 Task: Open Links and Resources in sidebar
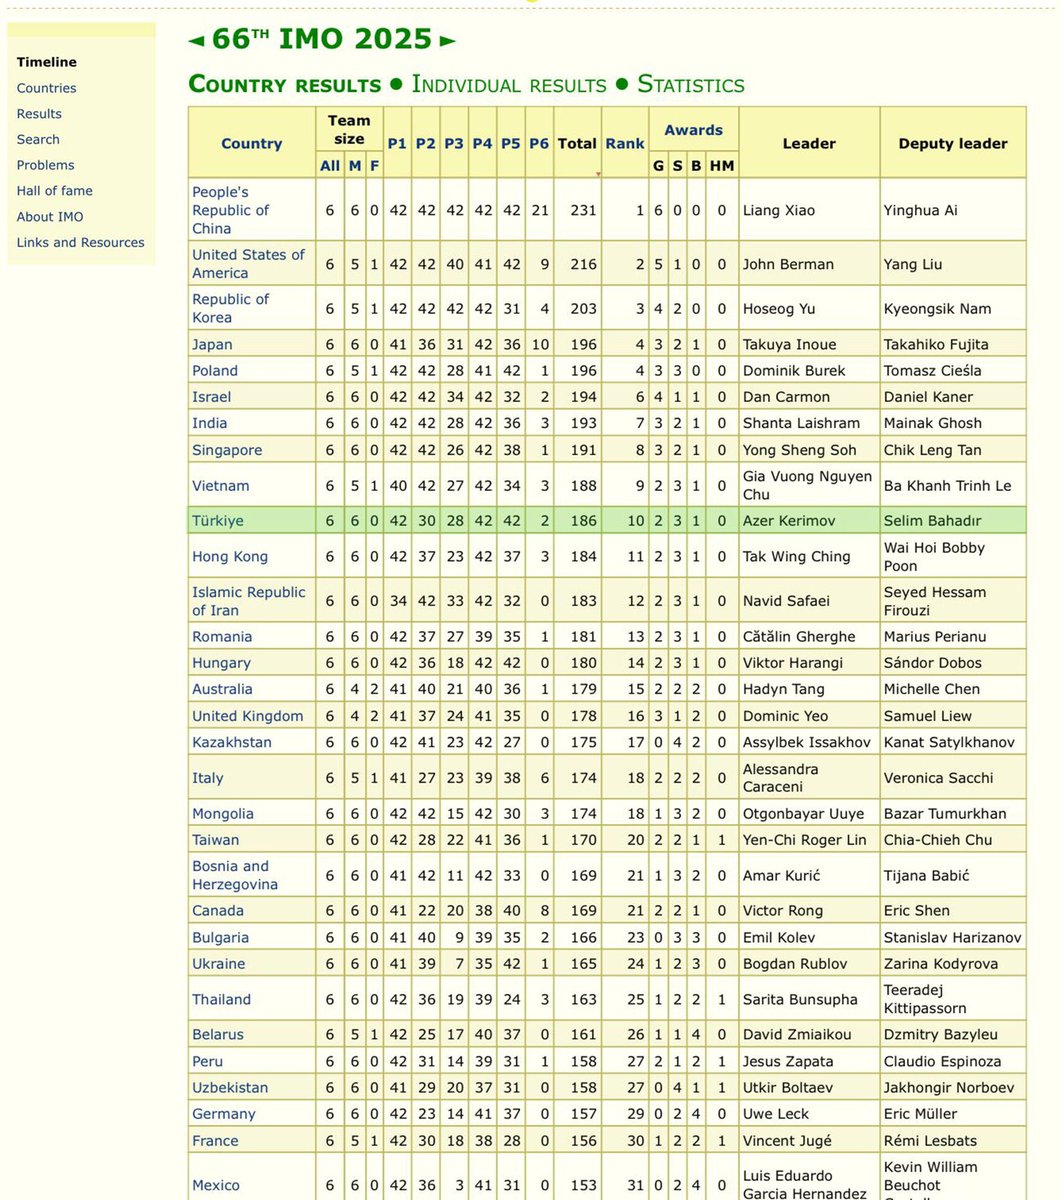tap(80, 243)
